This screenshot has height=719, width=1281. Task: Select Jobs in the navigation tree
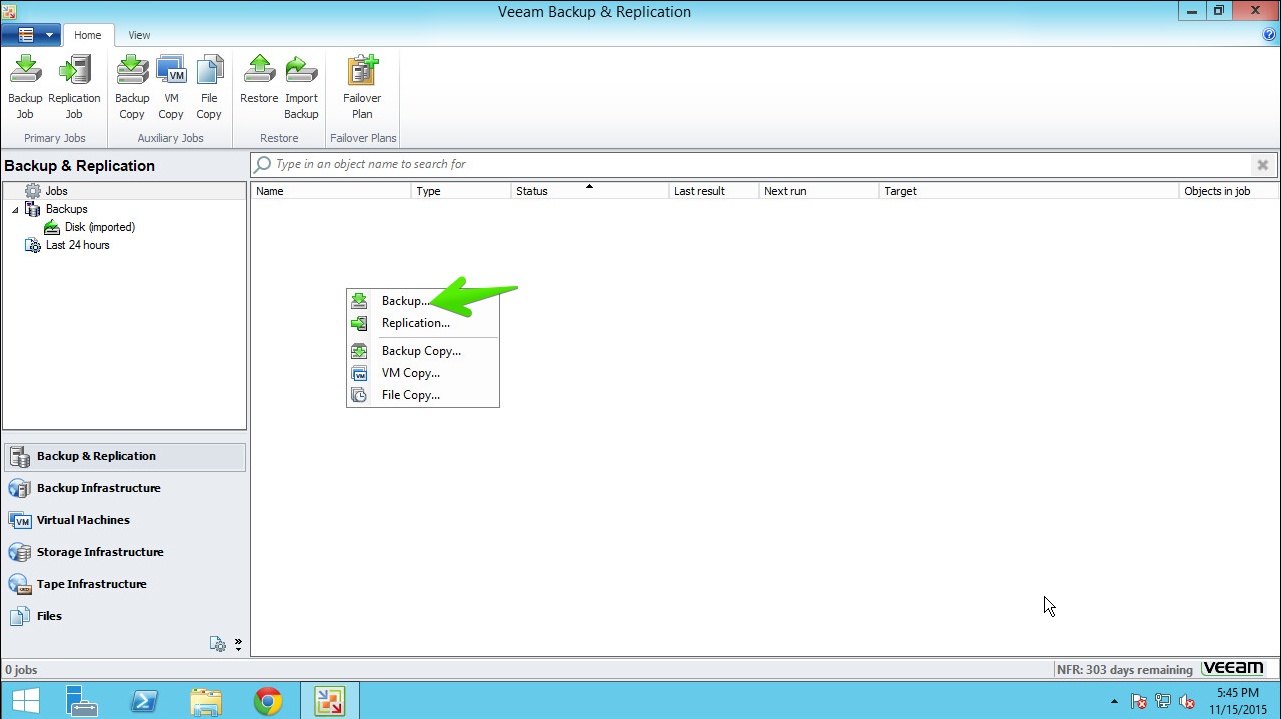point(56,191)
